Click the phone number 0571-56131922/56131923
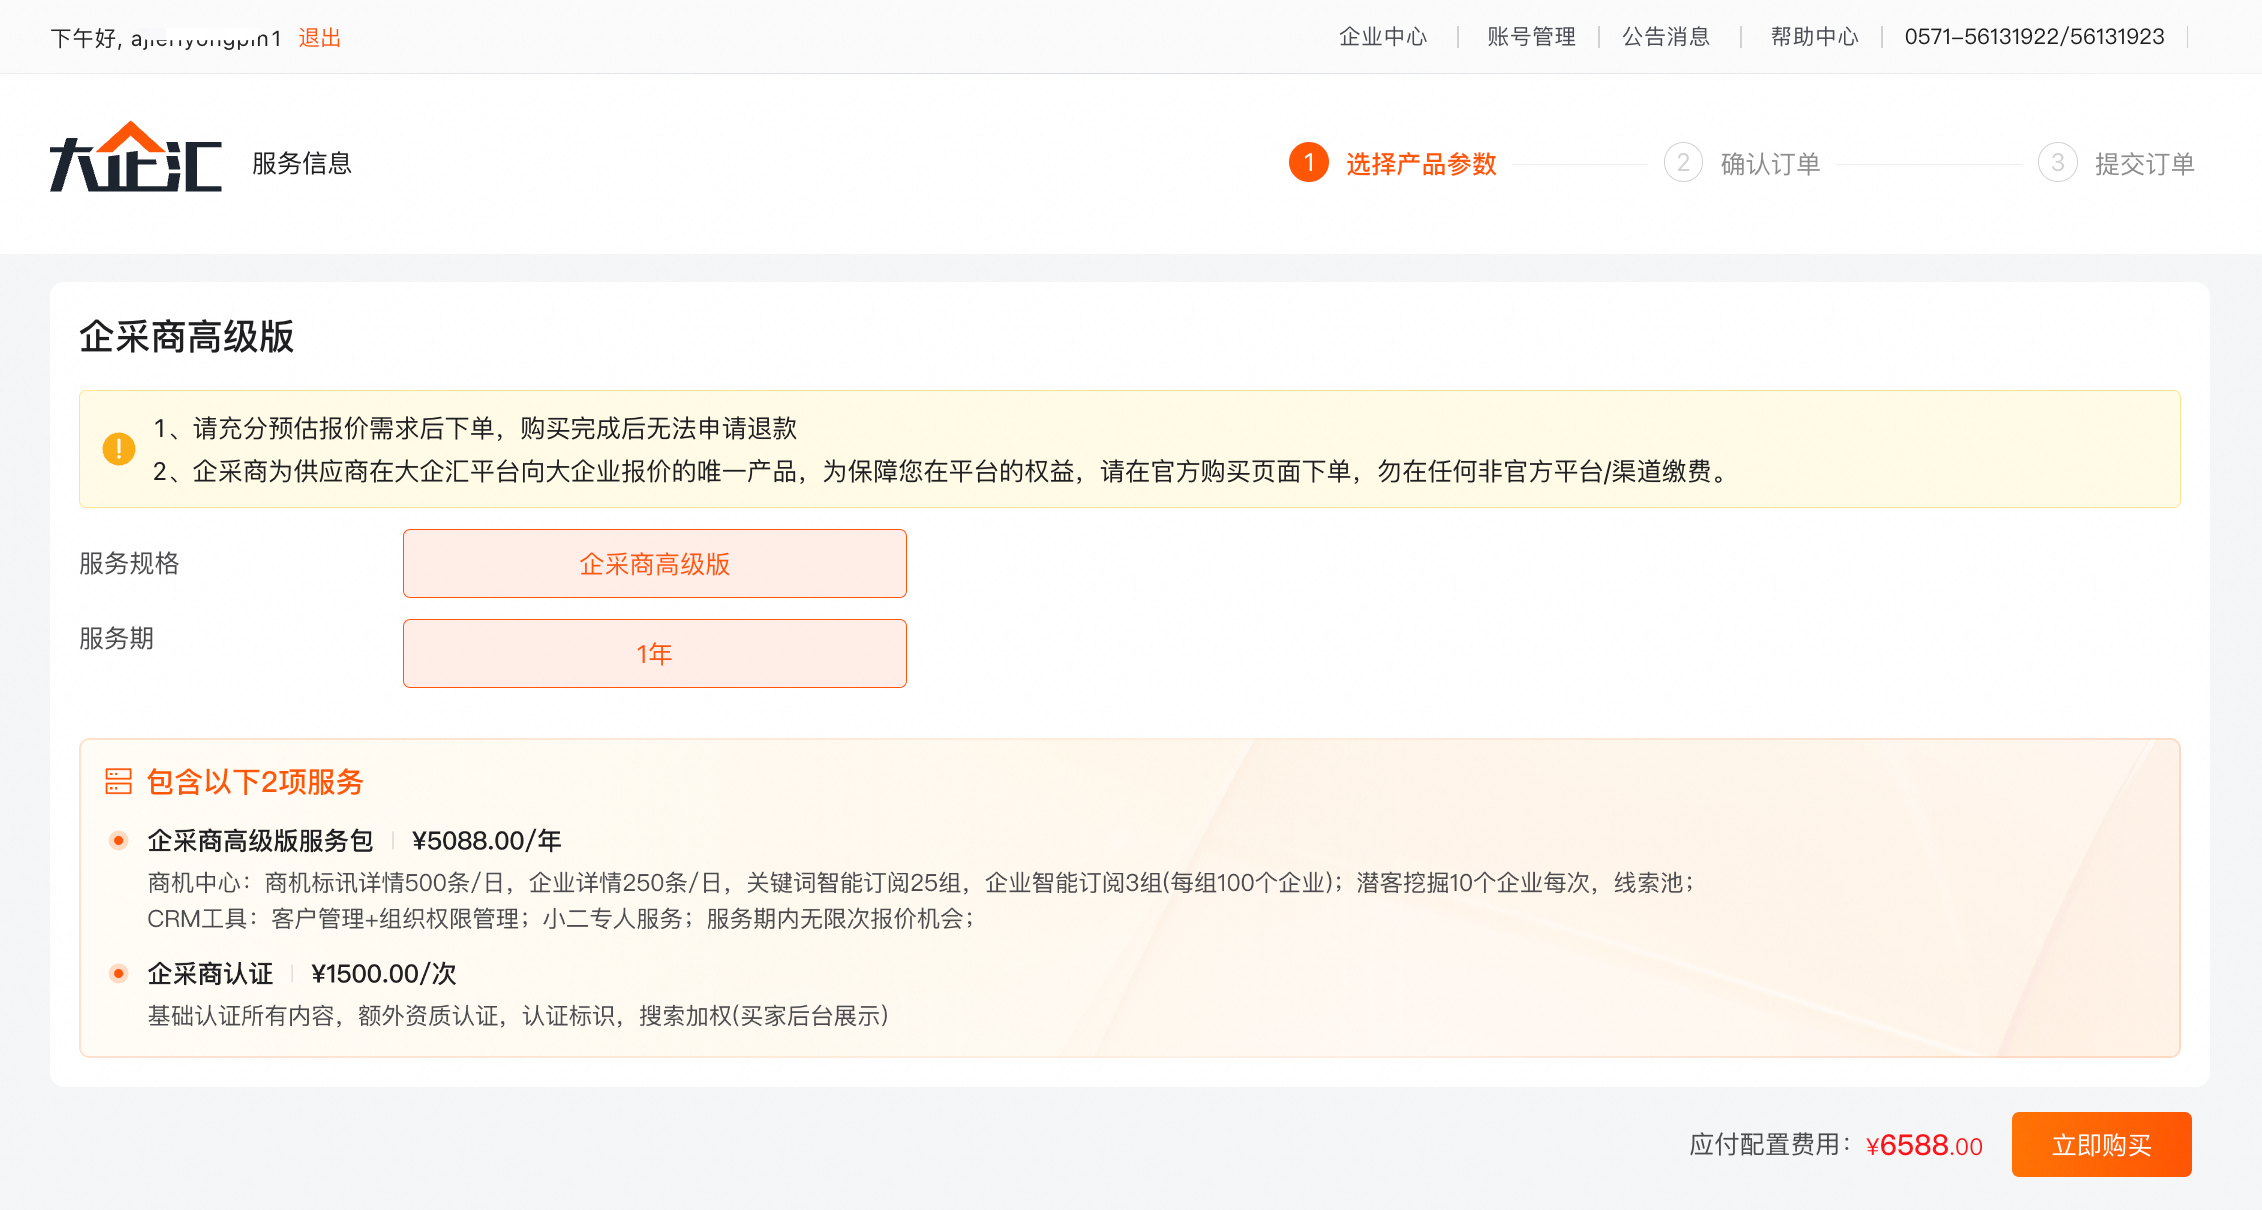The width and height of the screenshot is (2262, 1210). [x=2034, y=37]
